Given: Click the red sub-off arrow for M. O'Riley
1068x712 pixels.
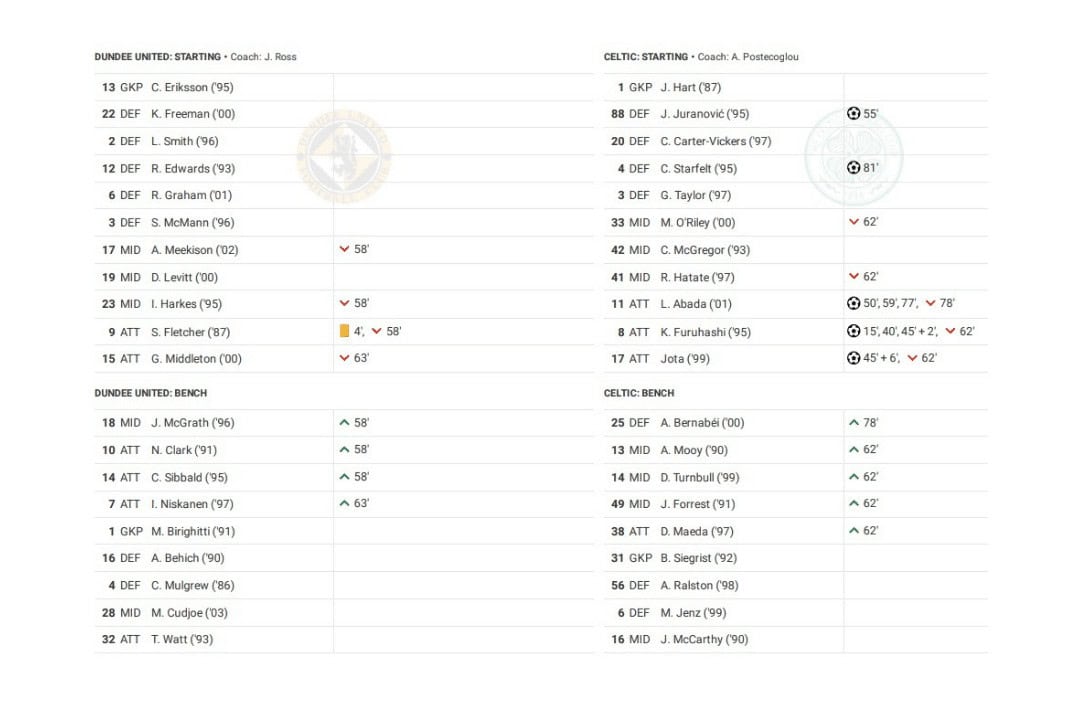Looking at the screenshot, I should pyautogui.click(x=854, y=222).
